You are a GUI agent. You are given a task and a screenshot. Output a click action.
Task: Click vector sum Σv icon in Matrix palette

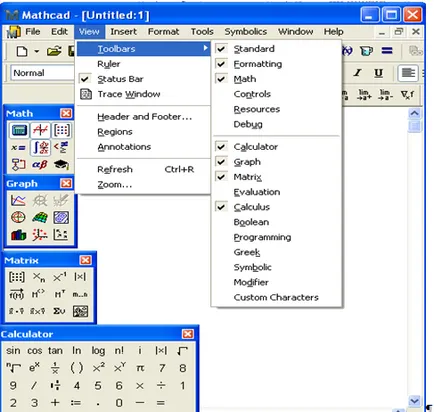(59, 311)
